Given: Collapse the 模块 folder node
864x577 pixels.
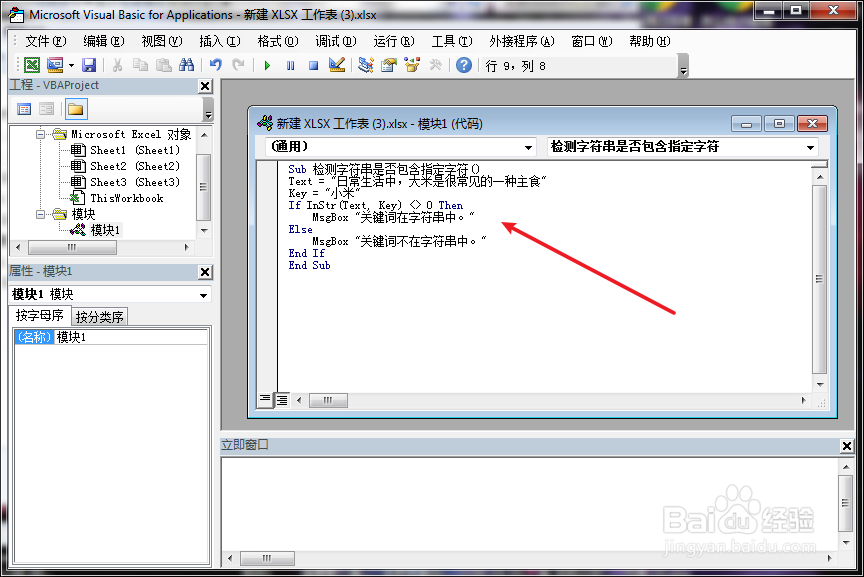Looking at the screenshot, I should [40, 214].
